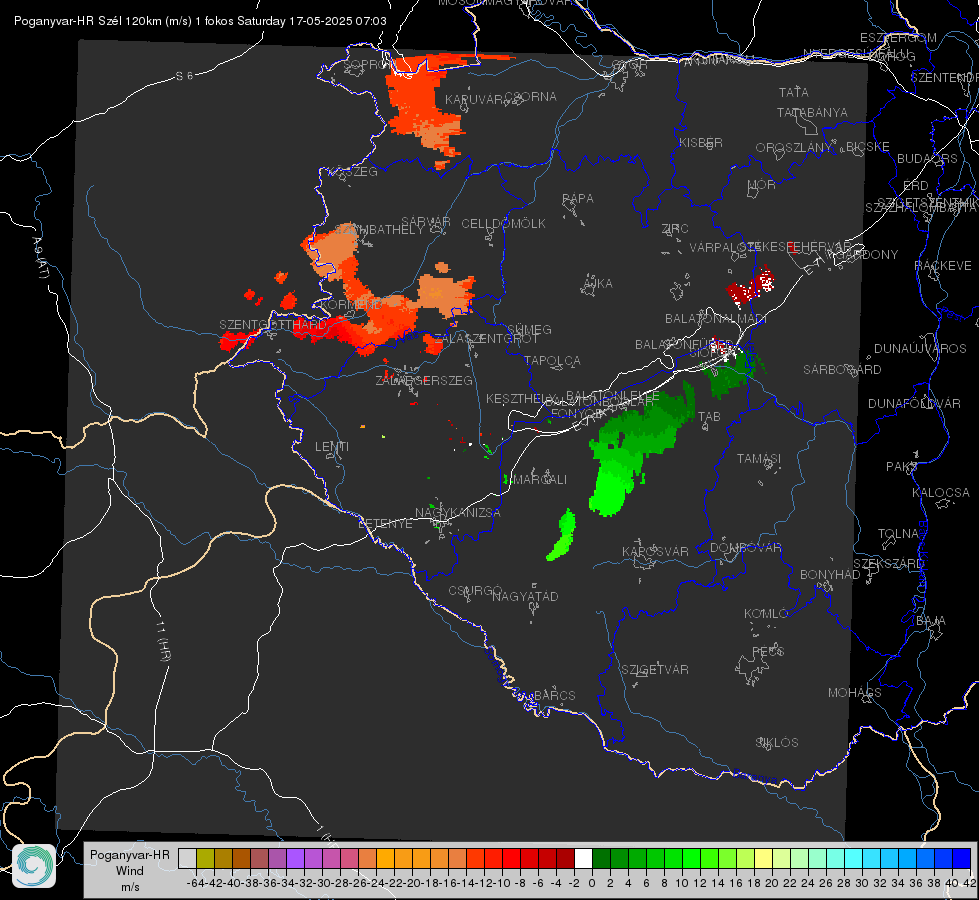Select the TATA label on the map

point(794,92)
